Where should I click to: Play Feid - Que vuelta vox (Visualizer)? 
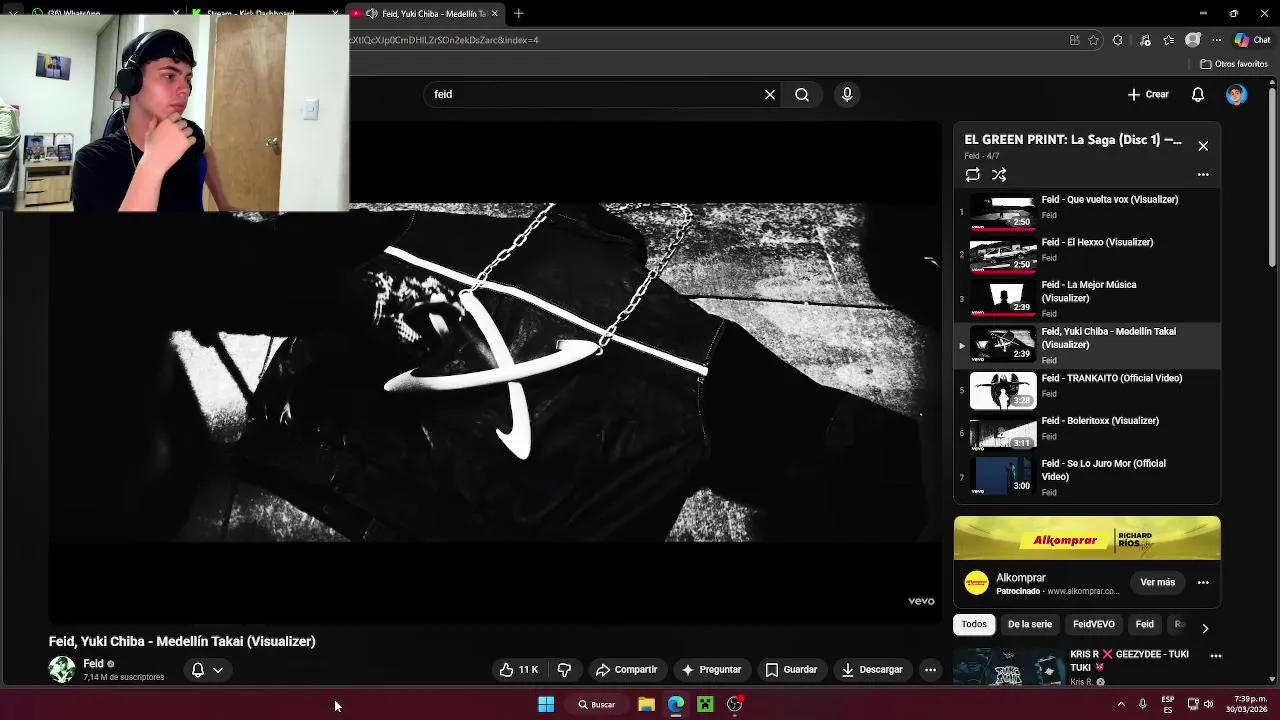tap(1087, 211)
